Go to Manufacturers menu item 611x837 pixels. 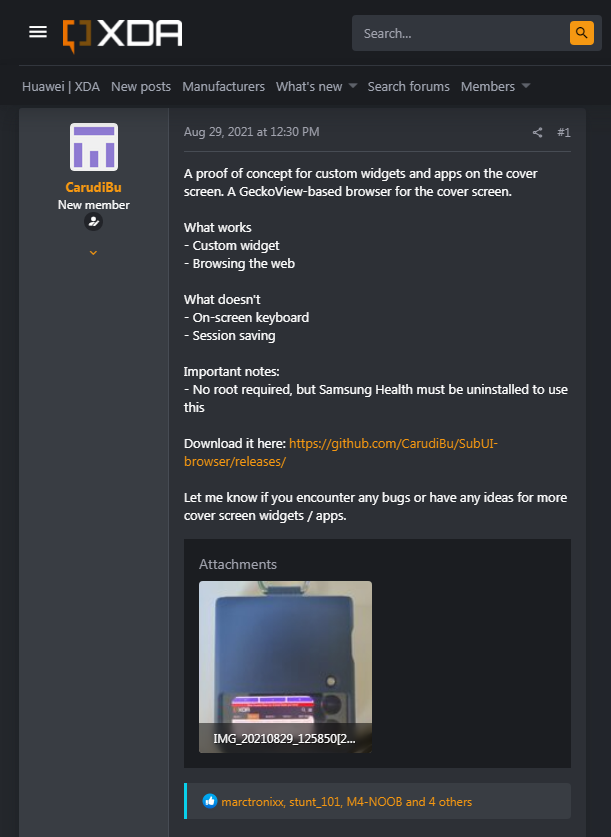pos(224,86)
